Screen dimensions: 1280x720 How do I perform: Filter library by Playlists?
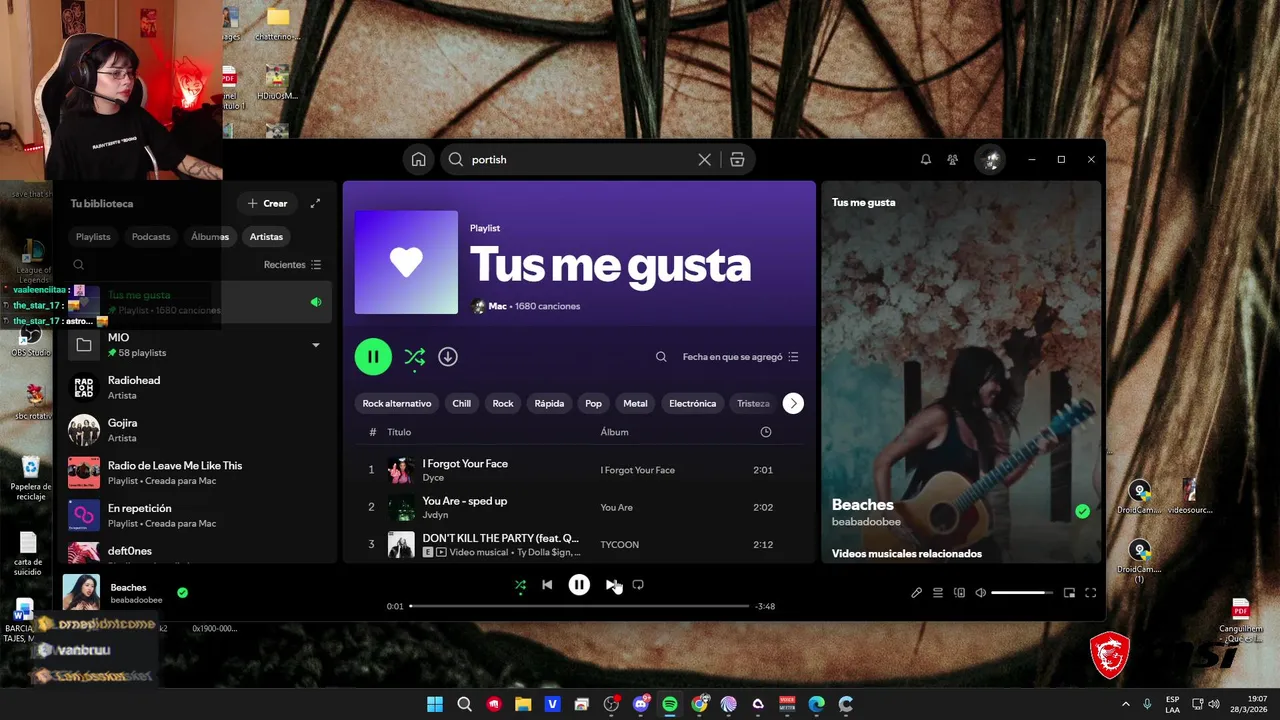coord(93,237)
